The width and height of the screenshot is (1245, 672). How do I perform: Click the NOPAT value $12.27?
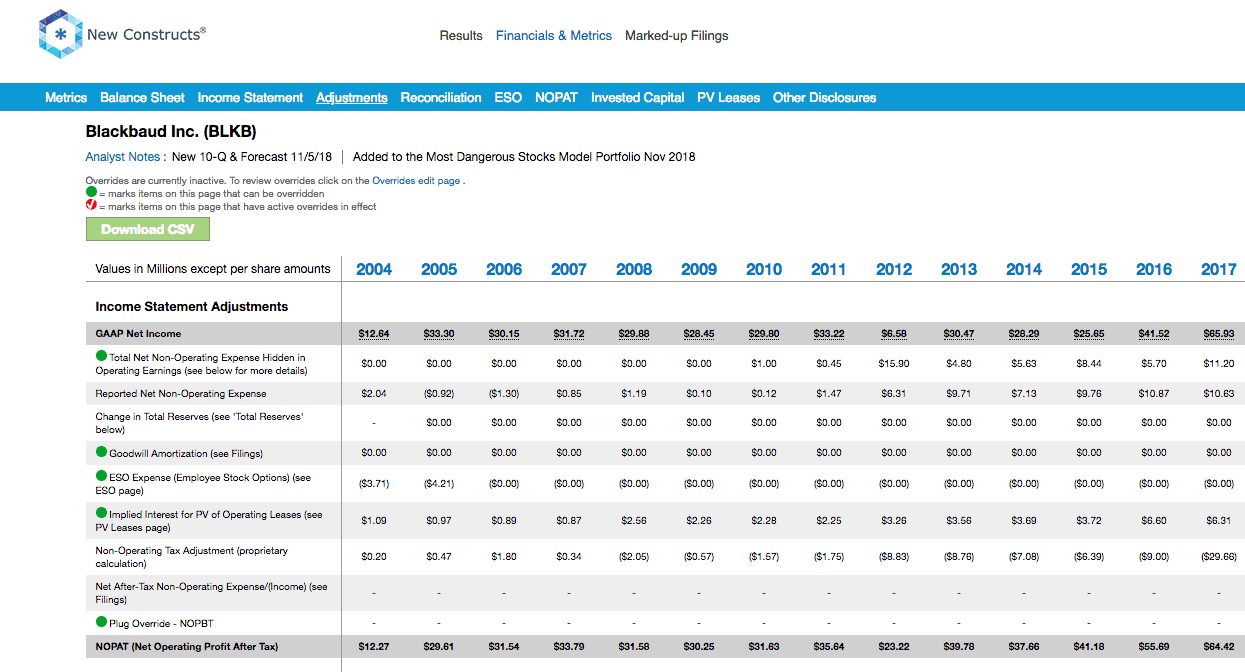point(374,647)
